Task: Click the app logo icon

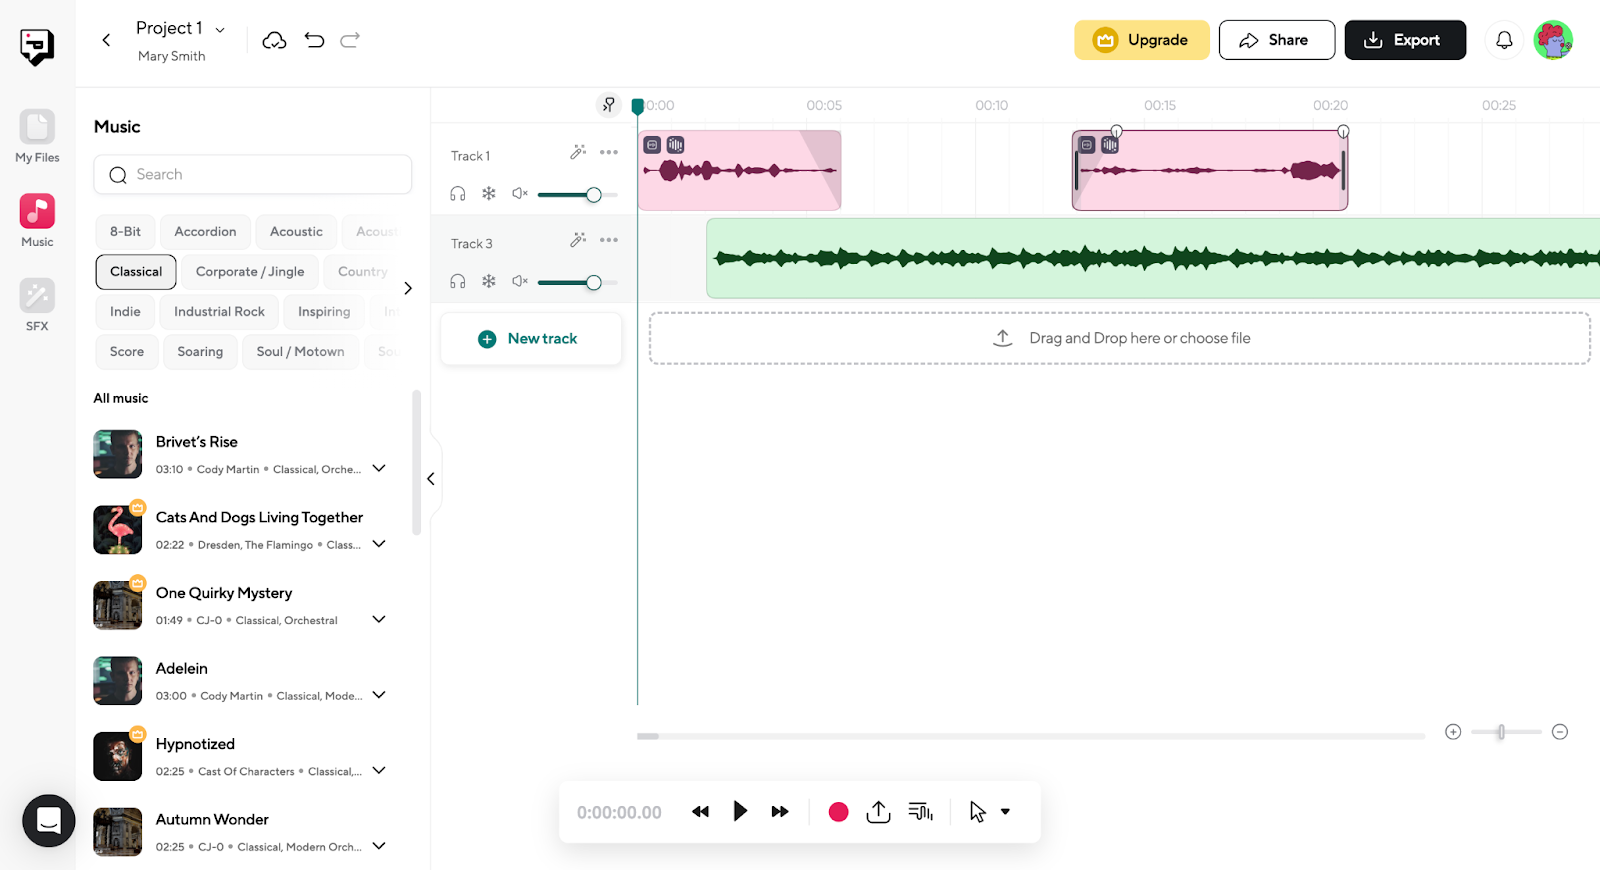Action: [x=37, y=46]
